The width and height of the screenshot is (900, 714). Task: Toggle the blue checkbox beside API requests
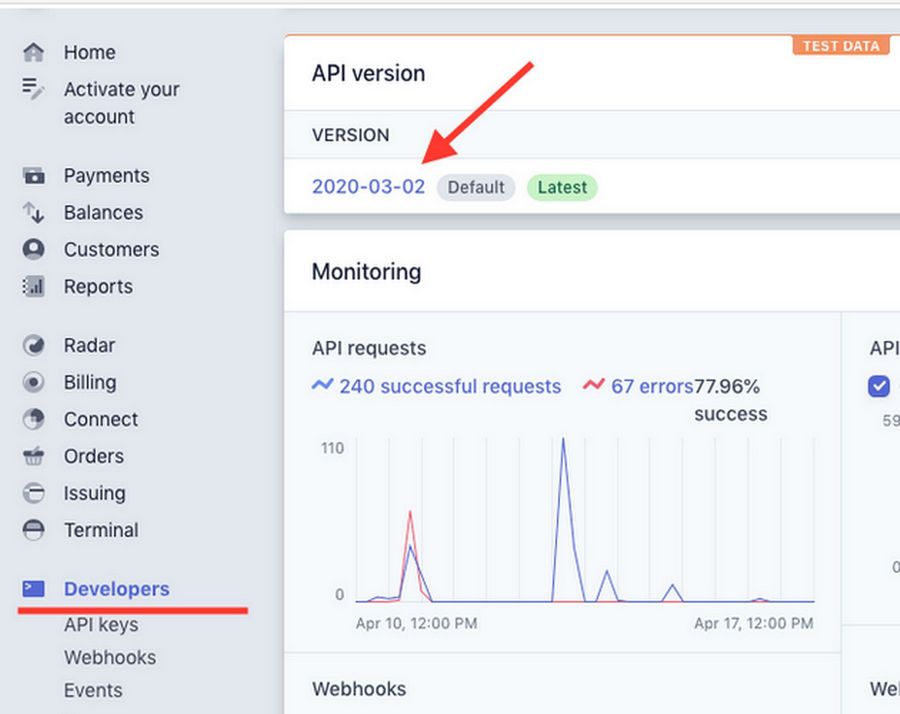879,387
